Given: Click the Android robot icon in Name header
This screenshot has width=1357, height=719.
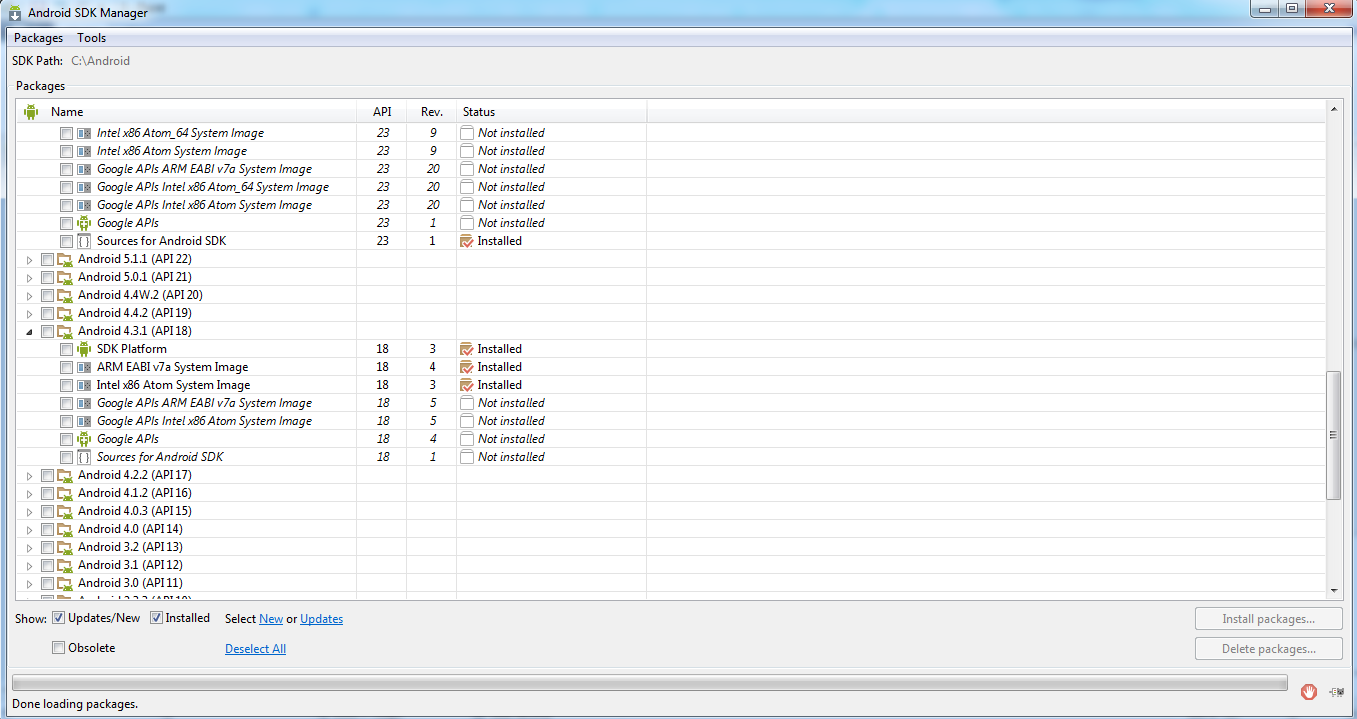Looking at the screenshot, I should click(31, 112).
